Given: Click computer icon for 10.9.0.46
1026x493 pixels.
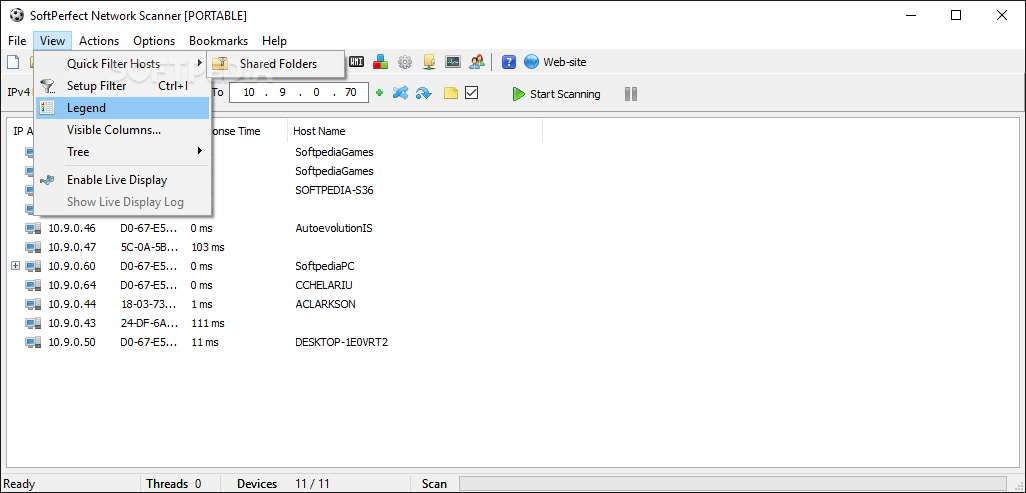Looking at the screenshot, I should (33, 228).
